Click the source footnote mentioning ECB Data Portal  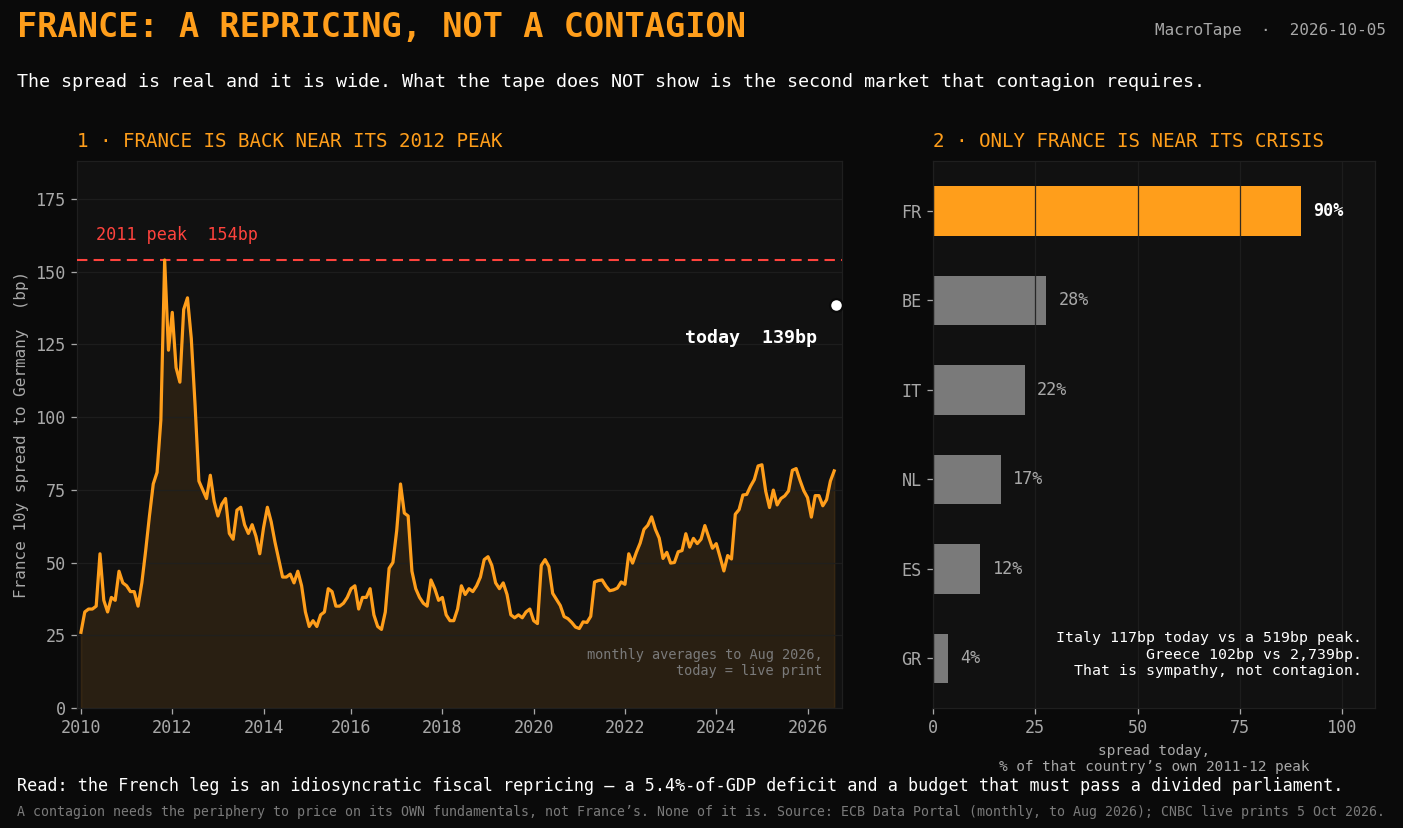tap(700, 812)
